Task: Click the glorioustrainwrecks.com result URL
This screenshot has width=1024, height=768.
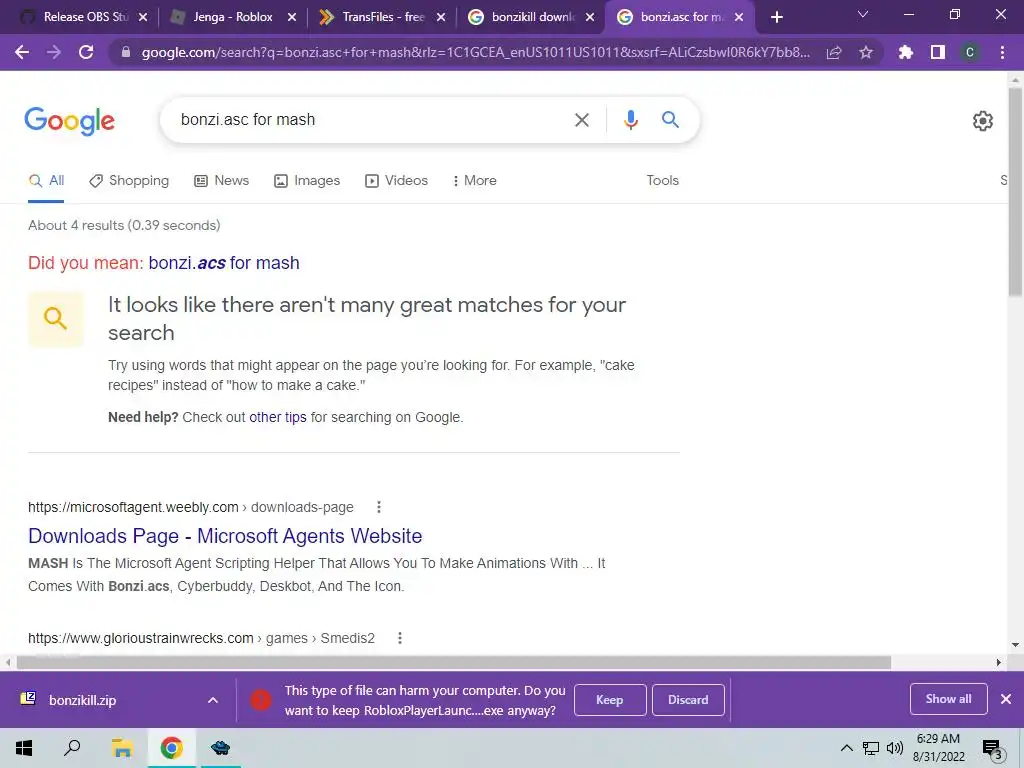Action: coord(201,638)
